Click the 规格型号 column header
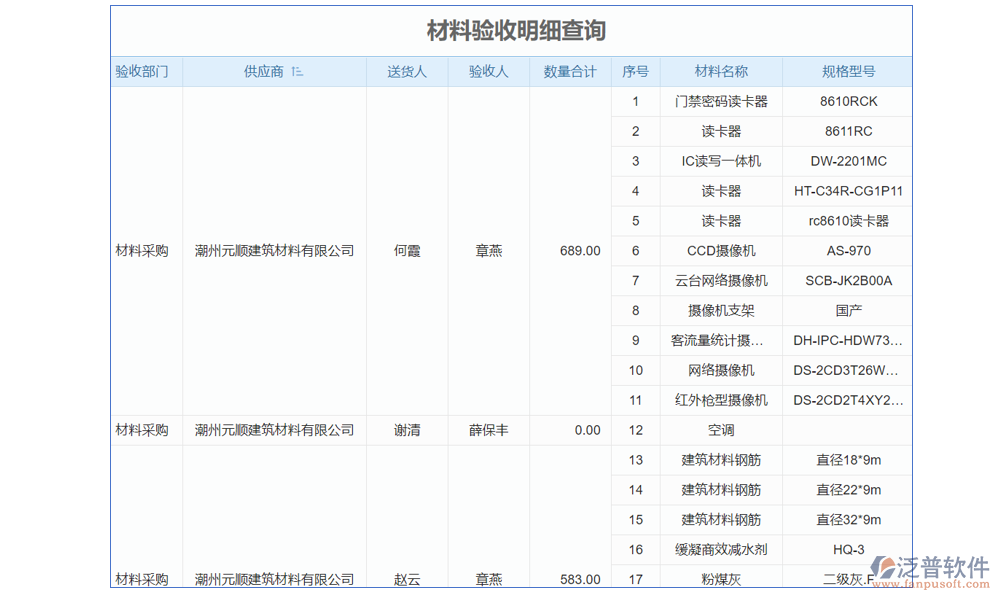This screenshot has width=1000, height=600. 848,72
